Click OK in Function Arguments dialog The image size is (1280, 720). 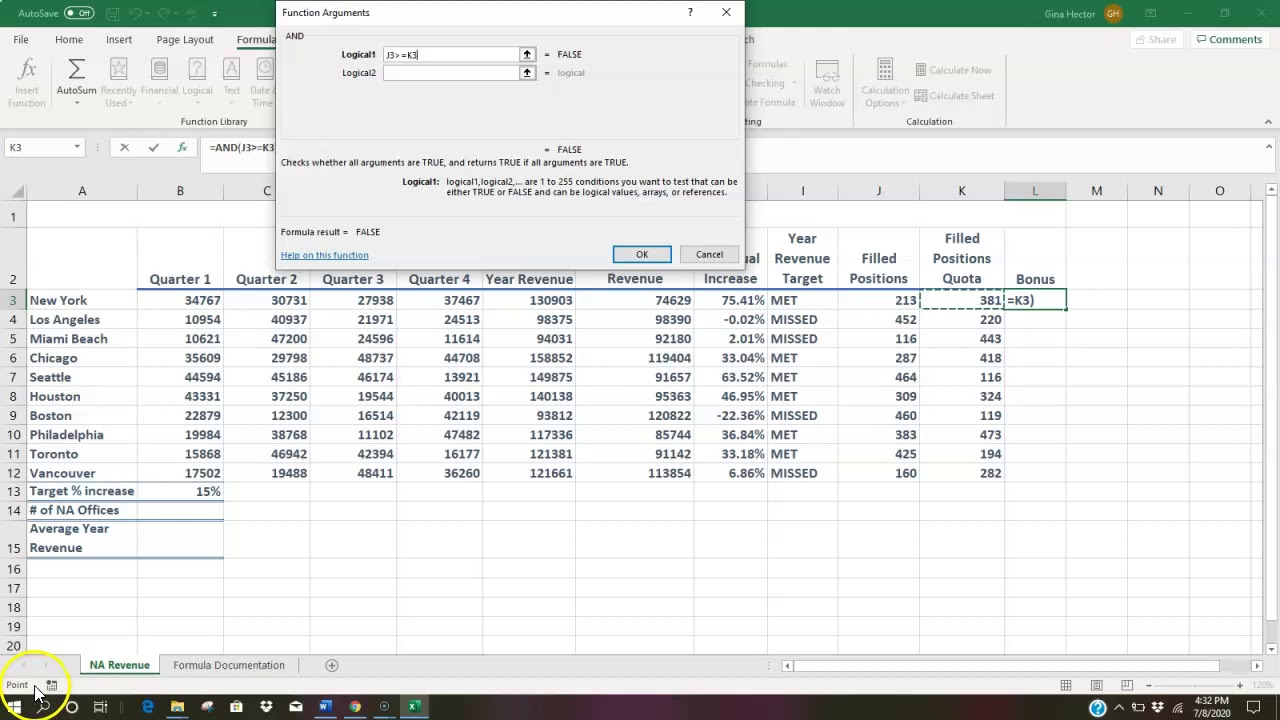(642, 254)
